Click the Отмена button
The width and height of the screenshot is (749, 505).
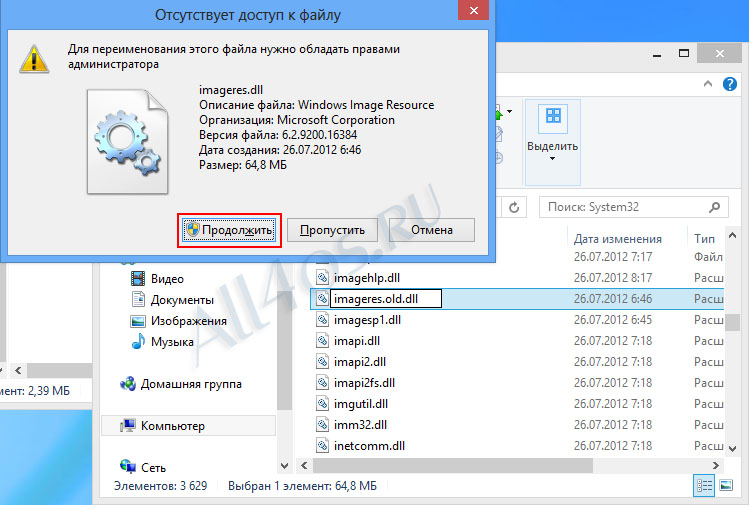point(432,230)
